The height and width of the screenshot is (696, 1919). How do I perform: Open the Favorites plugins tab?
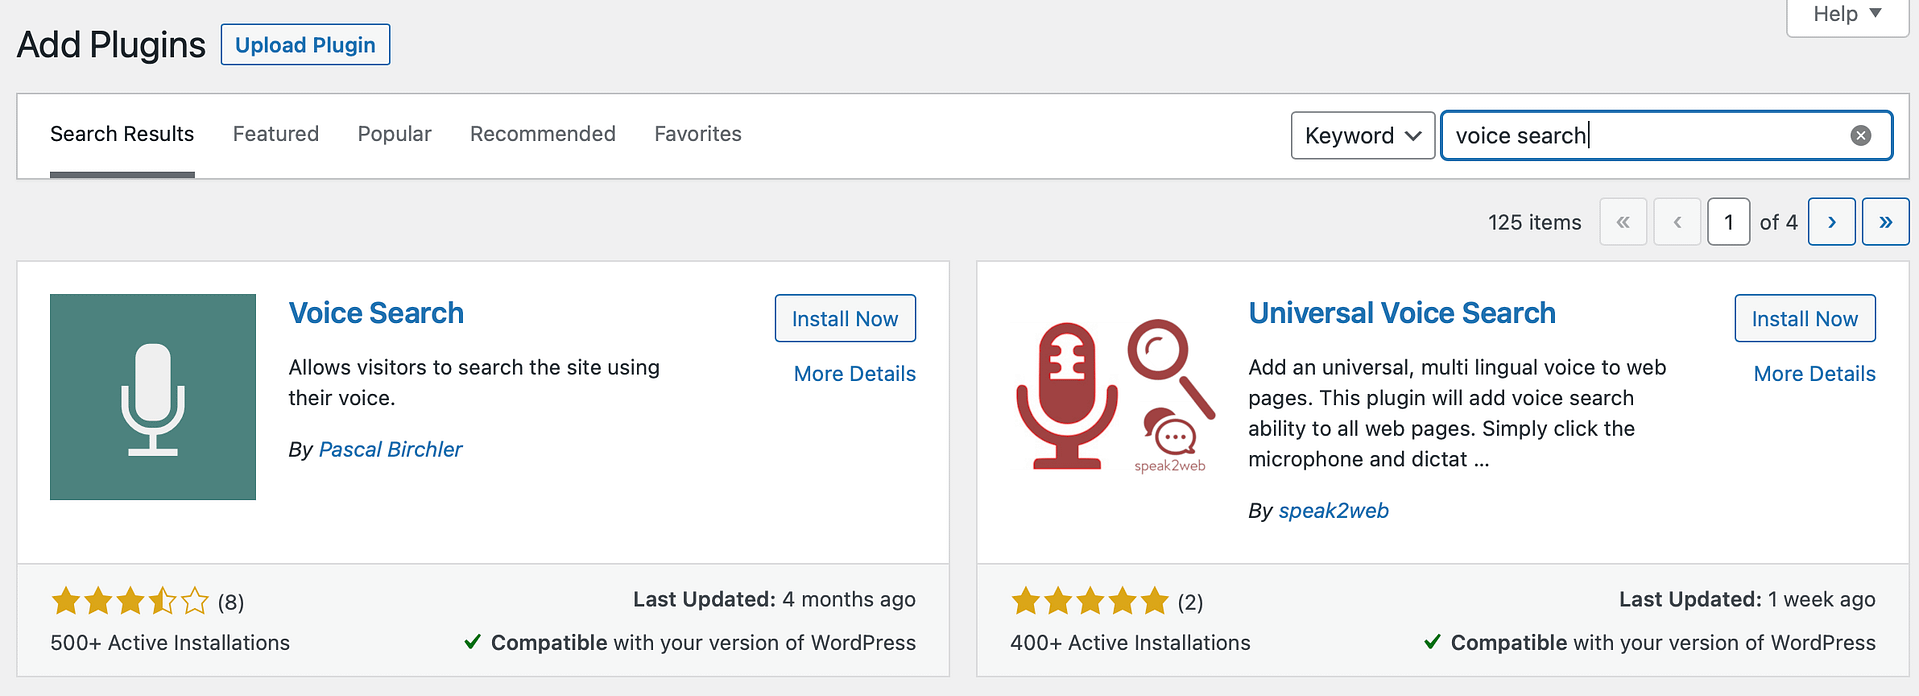(698, 134)
